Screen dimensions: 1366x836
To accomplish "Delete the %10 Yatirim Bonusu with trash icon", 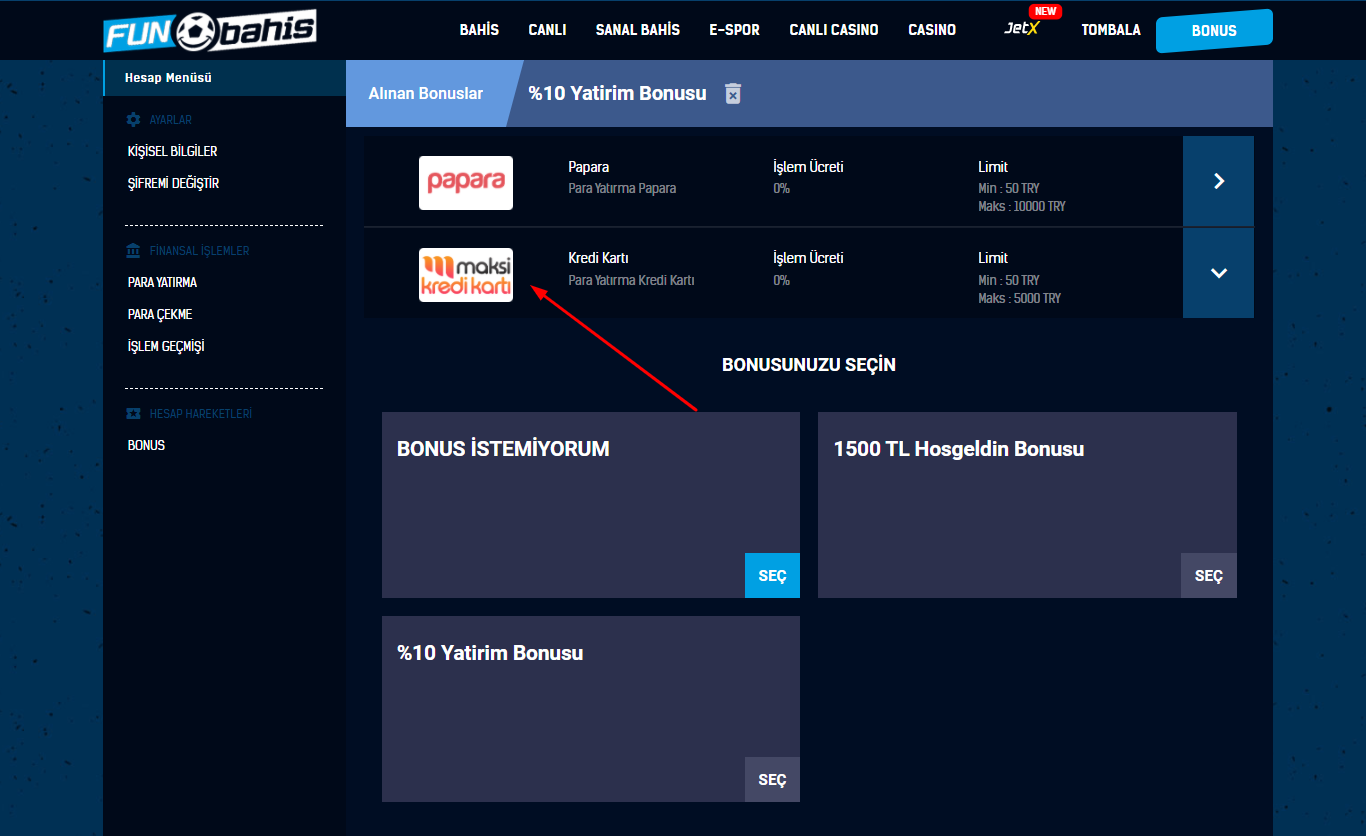I will coord(733,94).
